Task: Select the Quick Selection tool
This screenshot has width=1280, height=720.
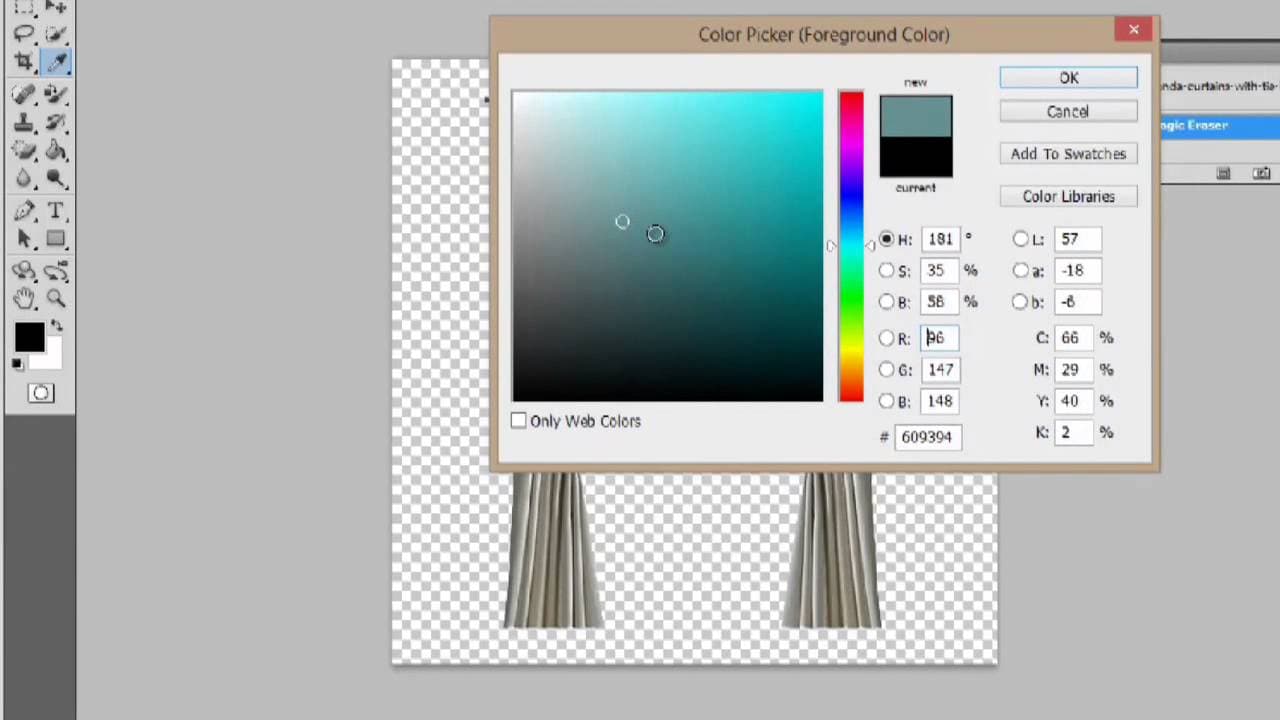Action: point(56,34)
